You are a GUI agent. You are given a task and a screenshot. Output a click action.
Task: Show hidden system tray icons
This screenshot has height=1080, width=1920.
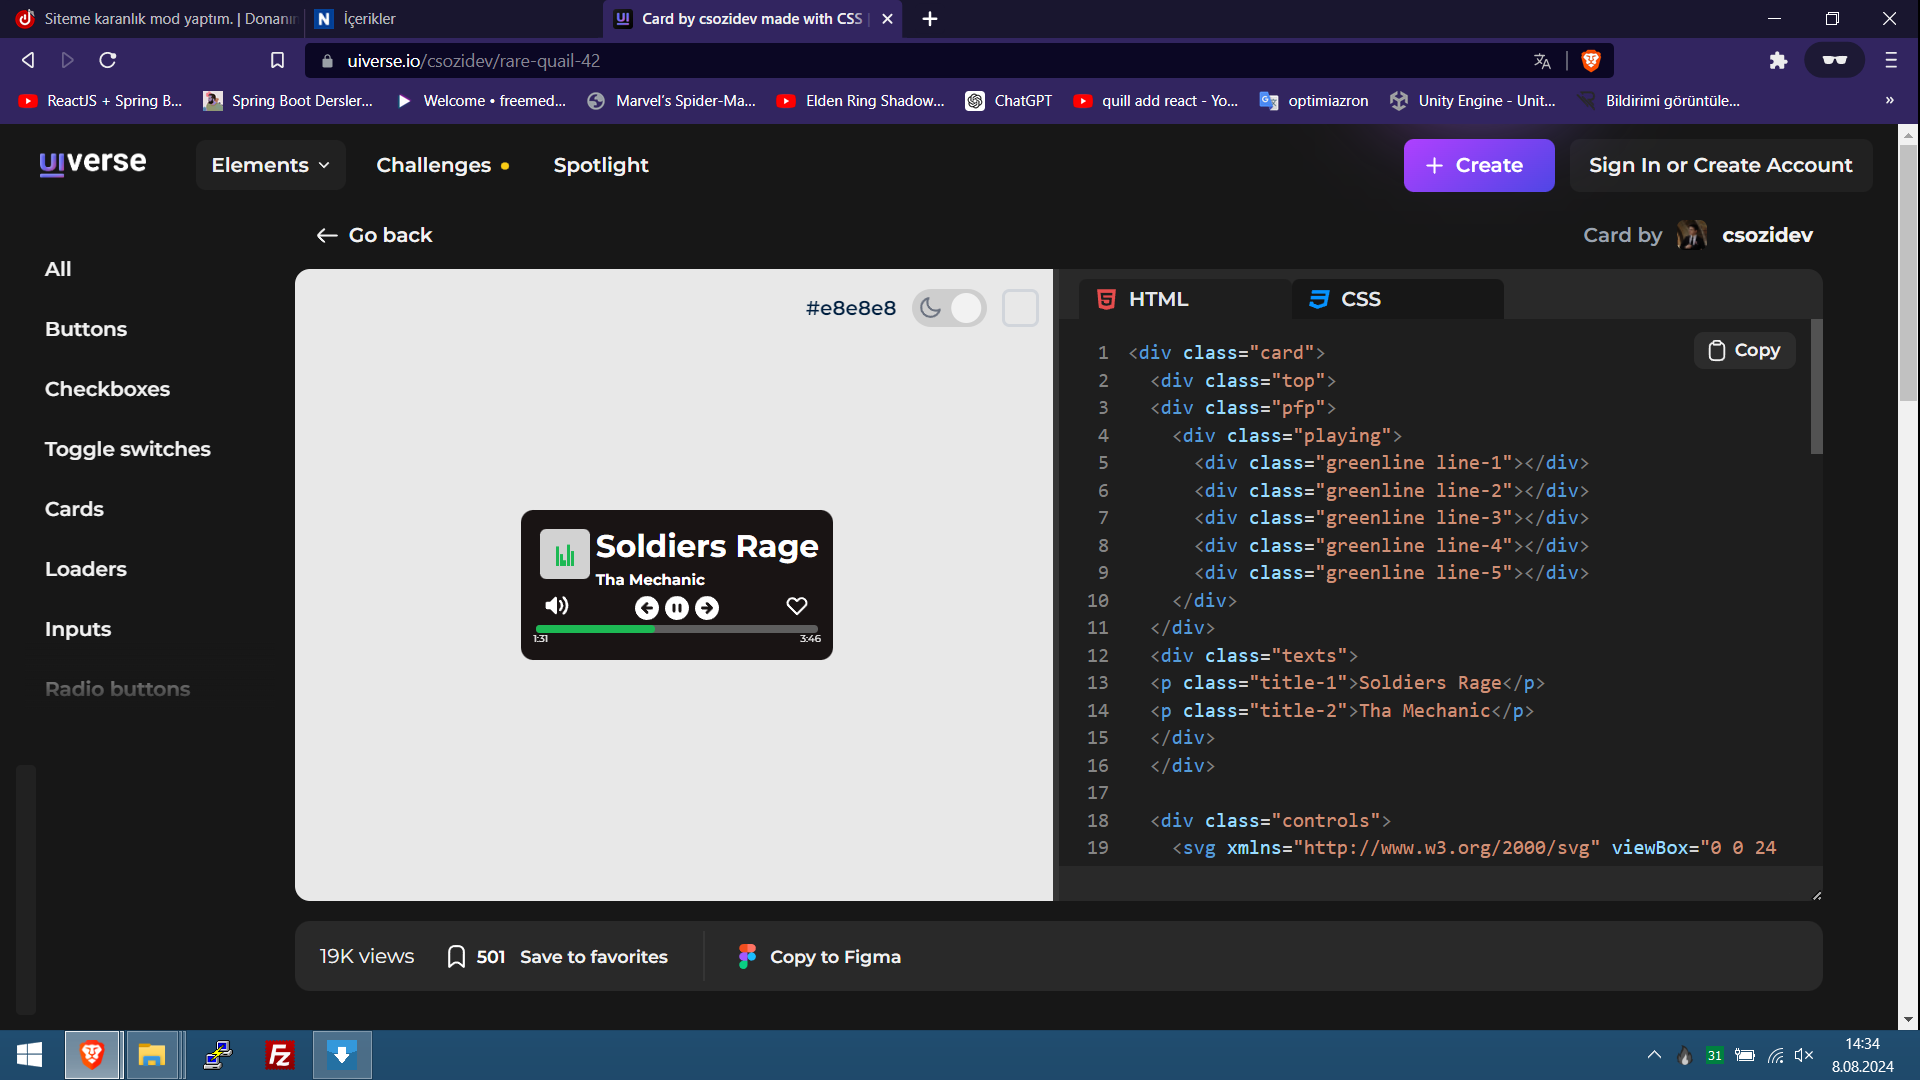[x=1654, y=1055]
